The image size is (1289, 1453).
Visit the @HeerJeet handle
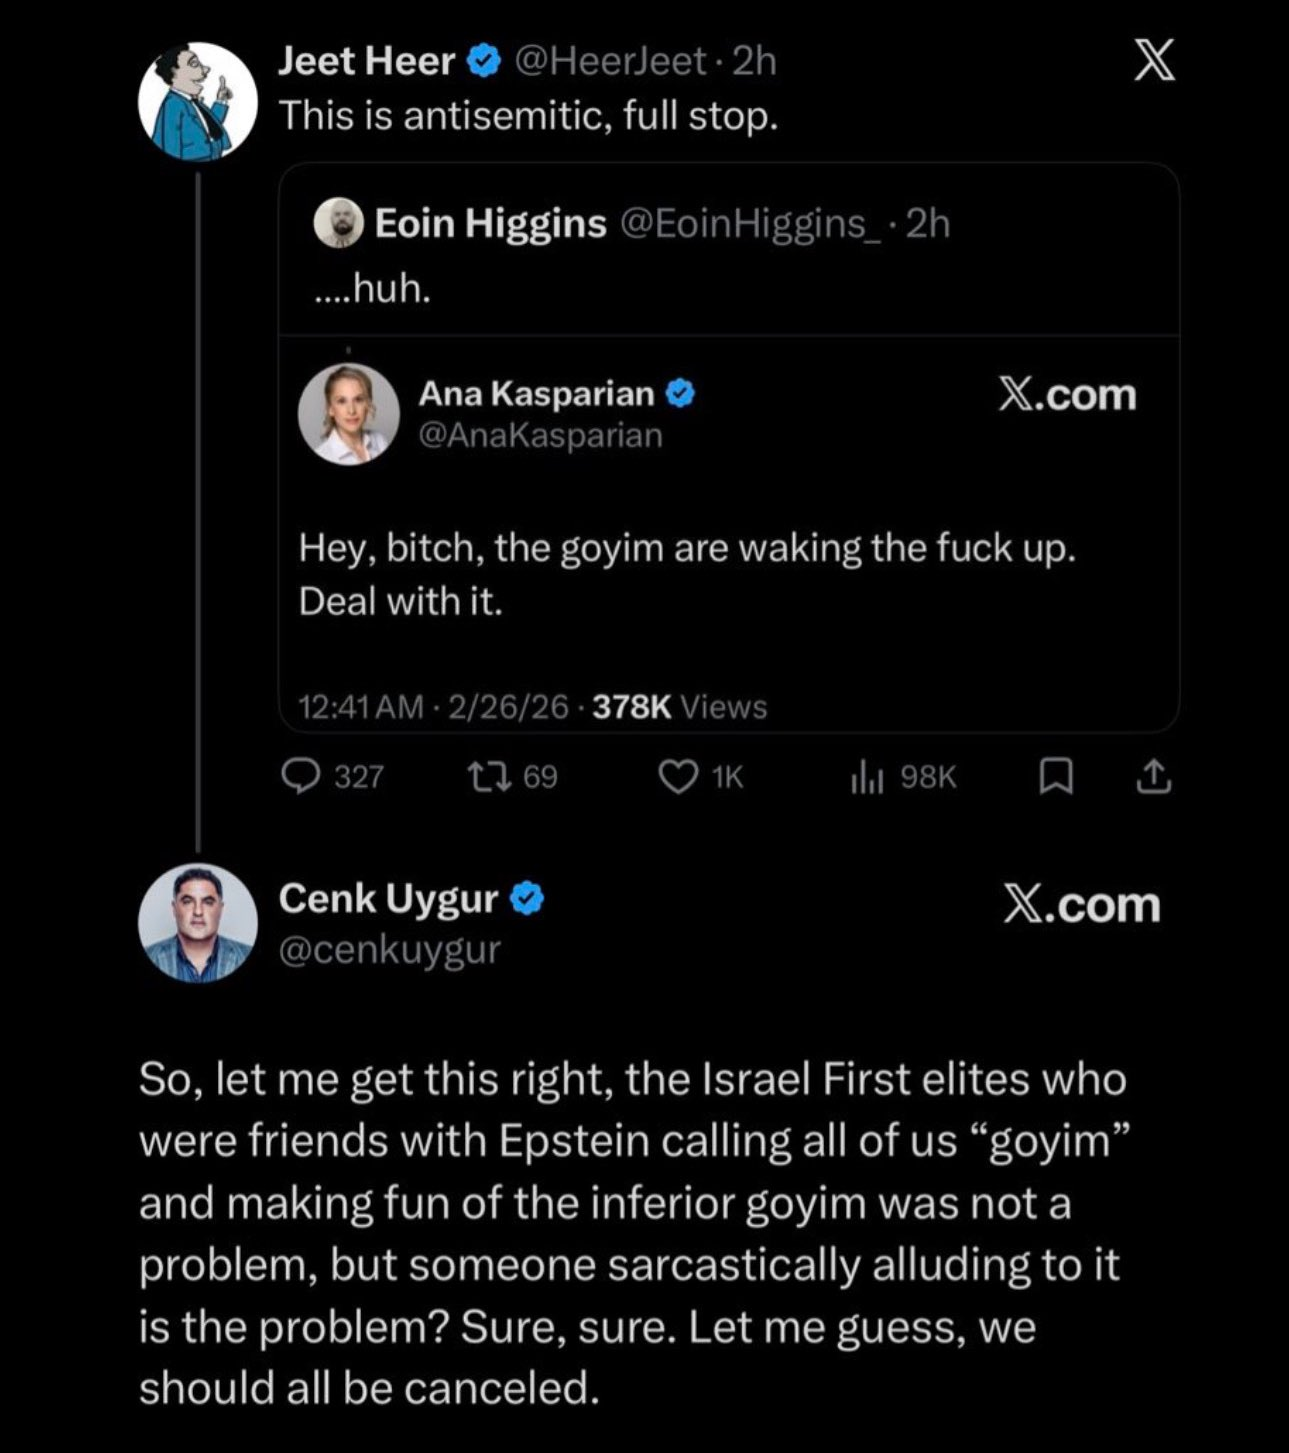pyautogui.click(x=610, y=62)
